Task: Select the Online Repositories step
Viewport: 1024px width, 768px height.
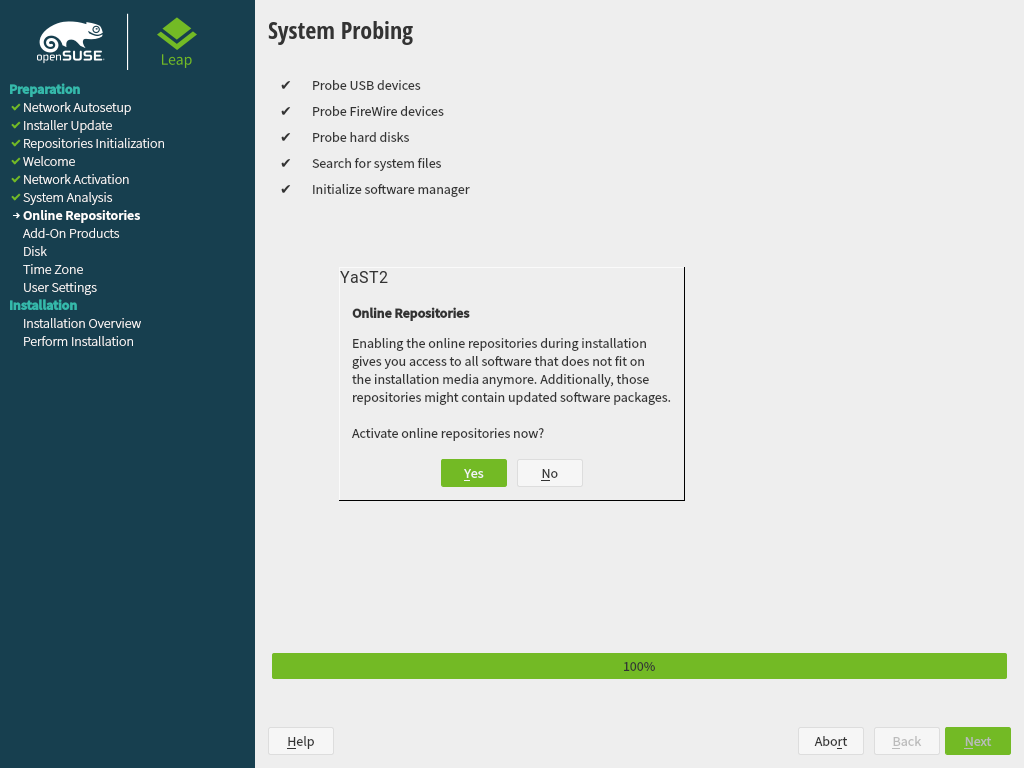Action: (x=82, y=215)
